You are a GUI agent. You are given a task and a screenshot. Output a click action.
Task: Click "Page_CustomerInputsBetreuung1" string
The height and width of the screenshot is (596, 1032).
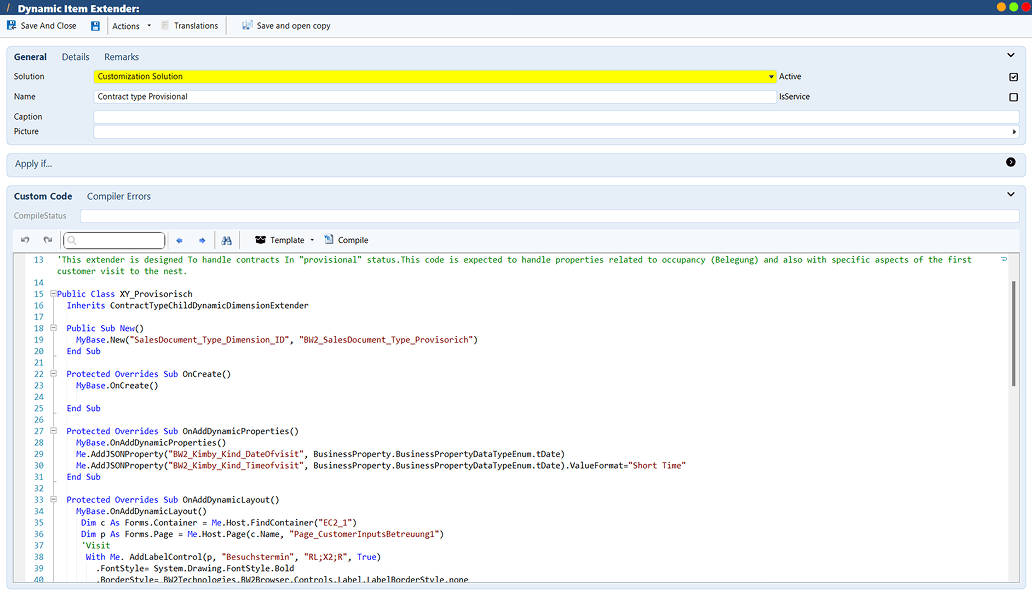[x=365, y=534]
